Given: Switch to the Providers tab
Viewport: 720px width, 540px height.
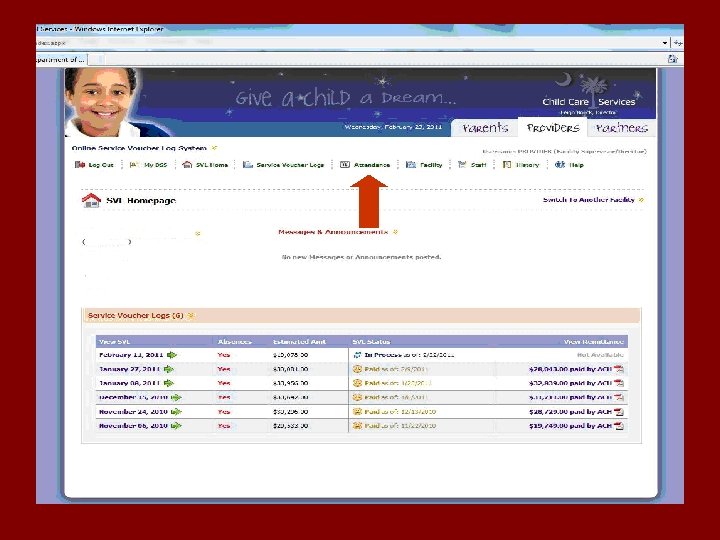Looking at the screenshot, I should (553, 128).
